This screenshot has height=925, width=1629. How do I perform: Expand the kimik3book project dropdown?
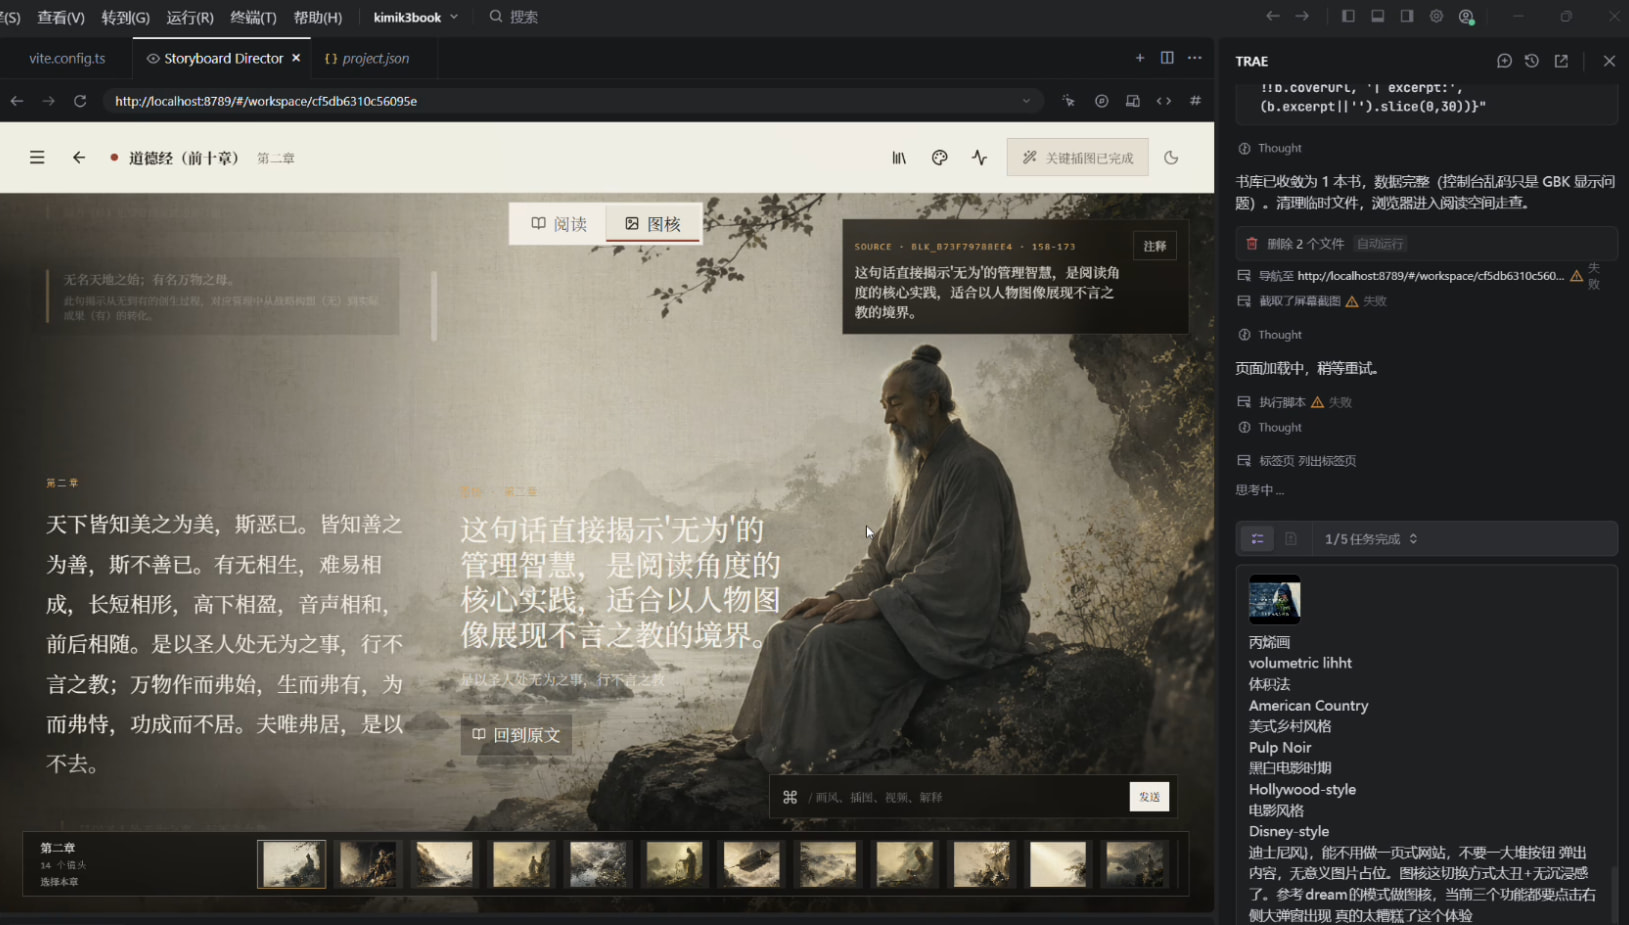pos(416,17)
